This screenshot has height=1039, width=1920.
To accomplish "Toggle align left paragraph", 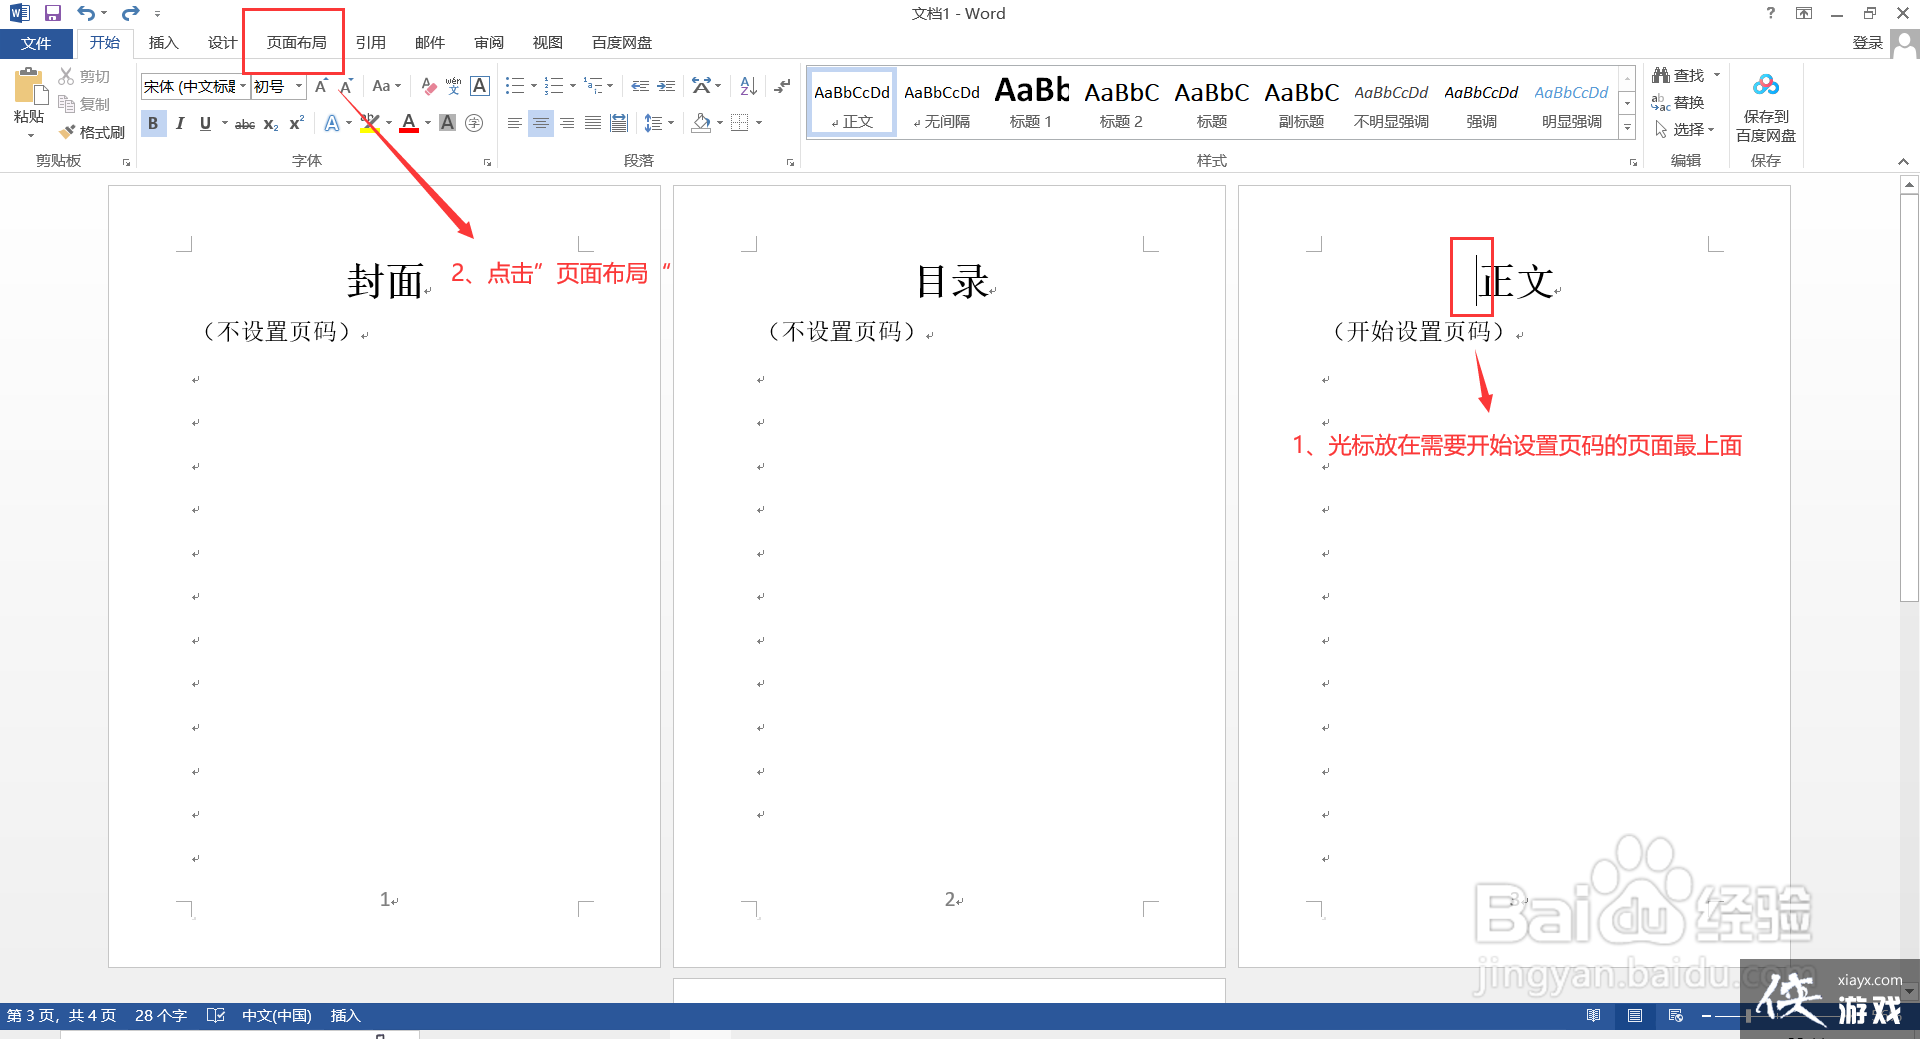I will [x=514, y=123].
